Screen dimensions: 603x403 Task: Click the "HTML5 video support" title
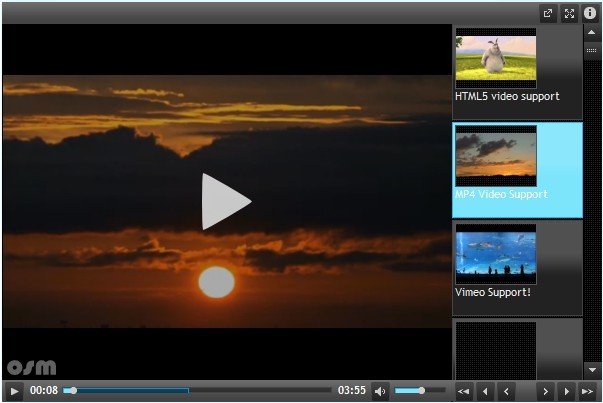click(x=507, y=96)
